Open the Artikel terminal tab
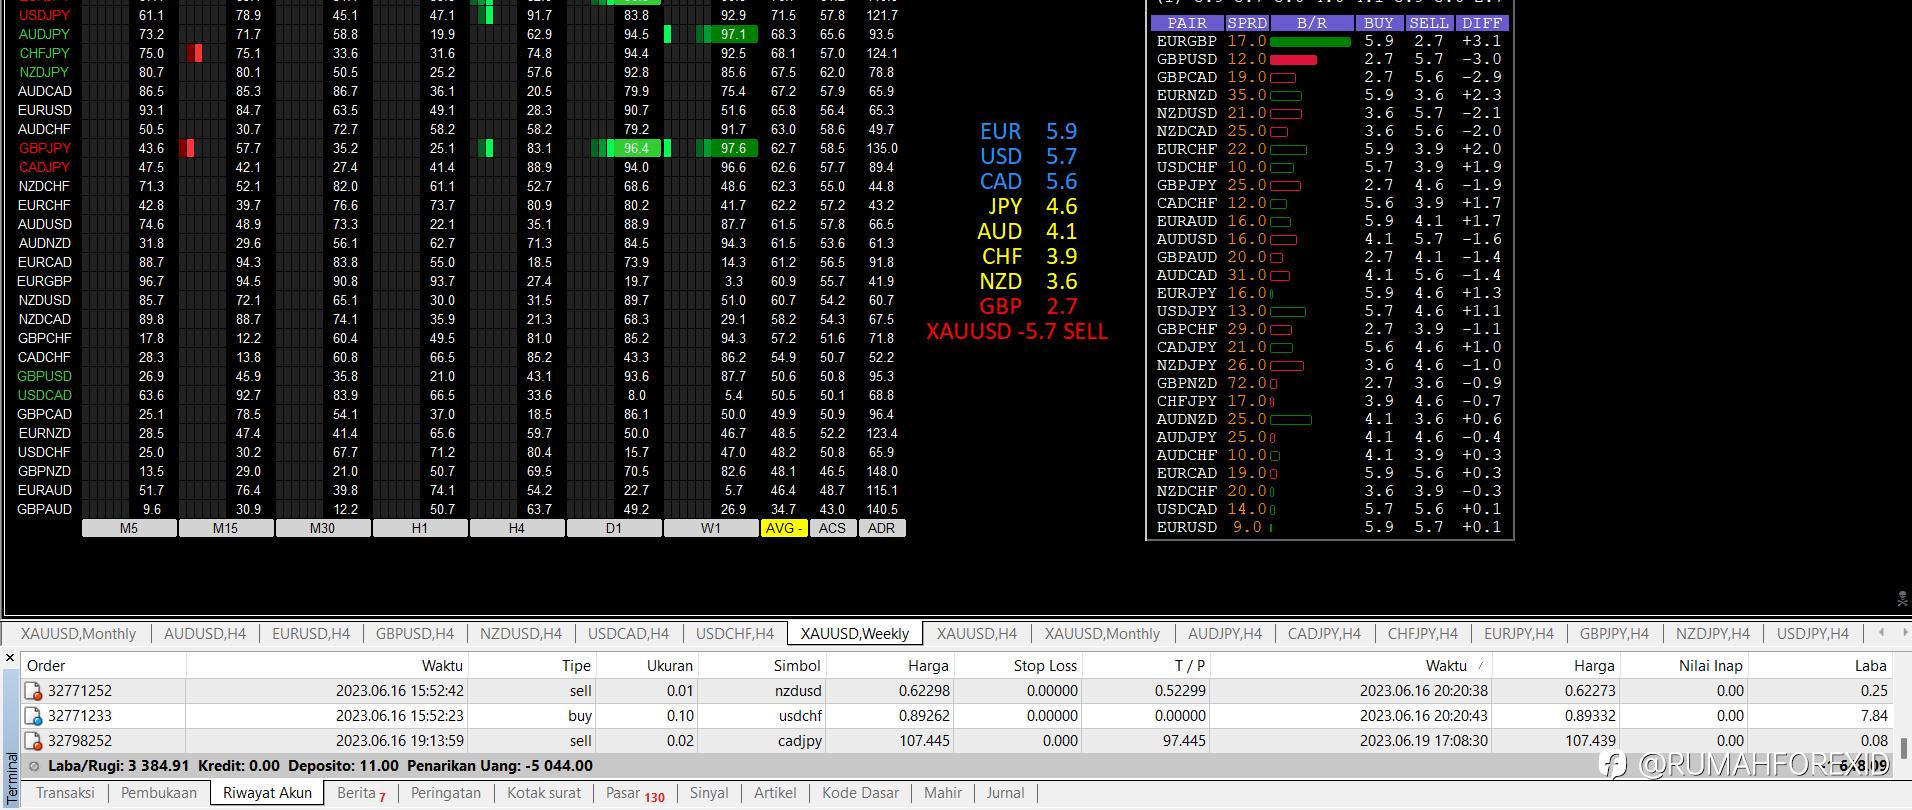Image resolution: width=1912 pixels, height=810 pixels. (x=775, y=793)
